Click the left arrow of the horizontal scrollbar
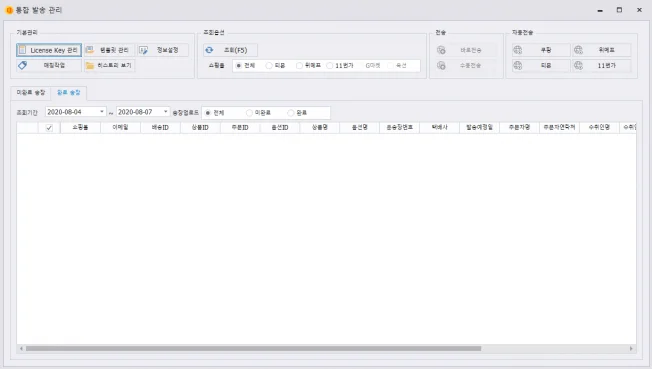 [21, 349]
